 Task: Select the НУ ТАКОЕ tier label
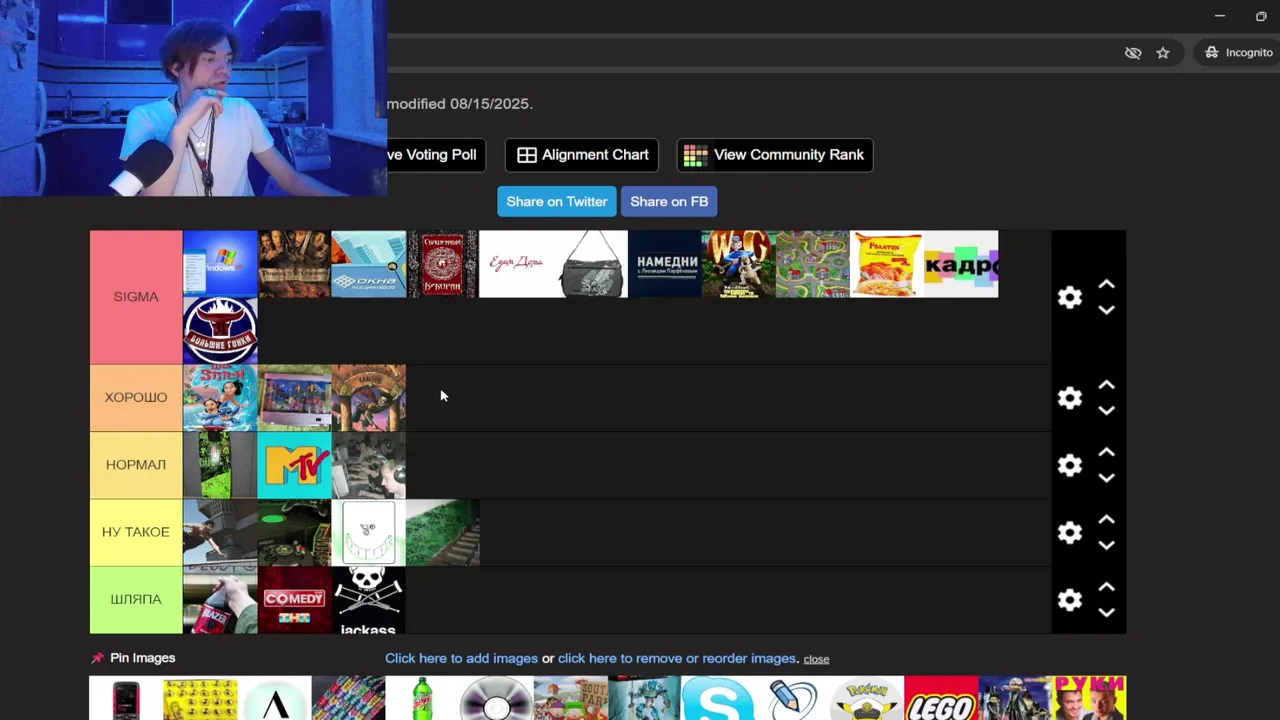coord(136,532)
